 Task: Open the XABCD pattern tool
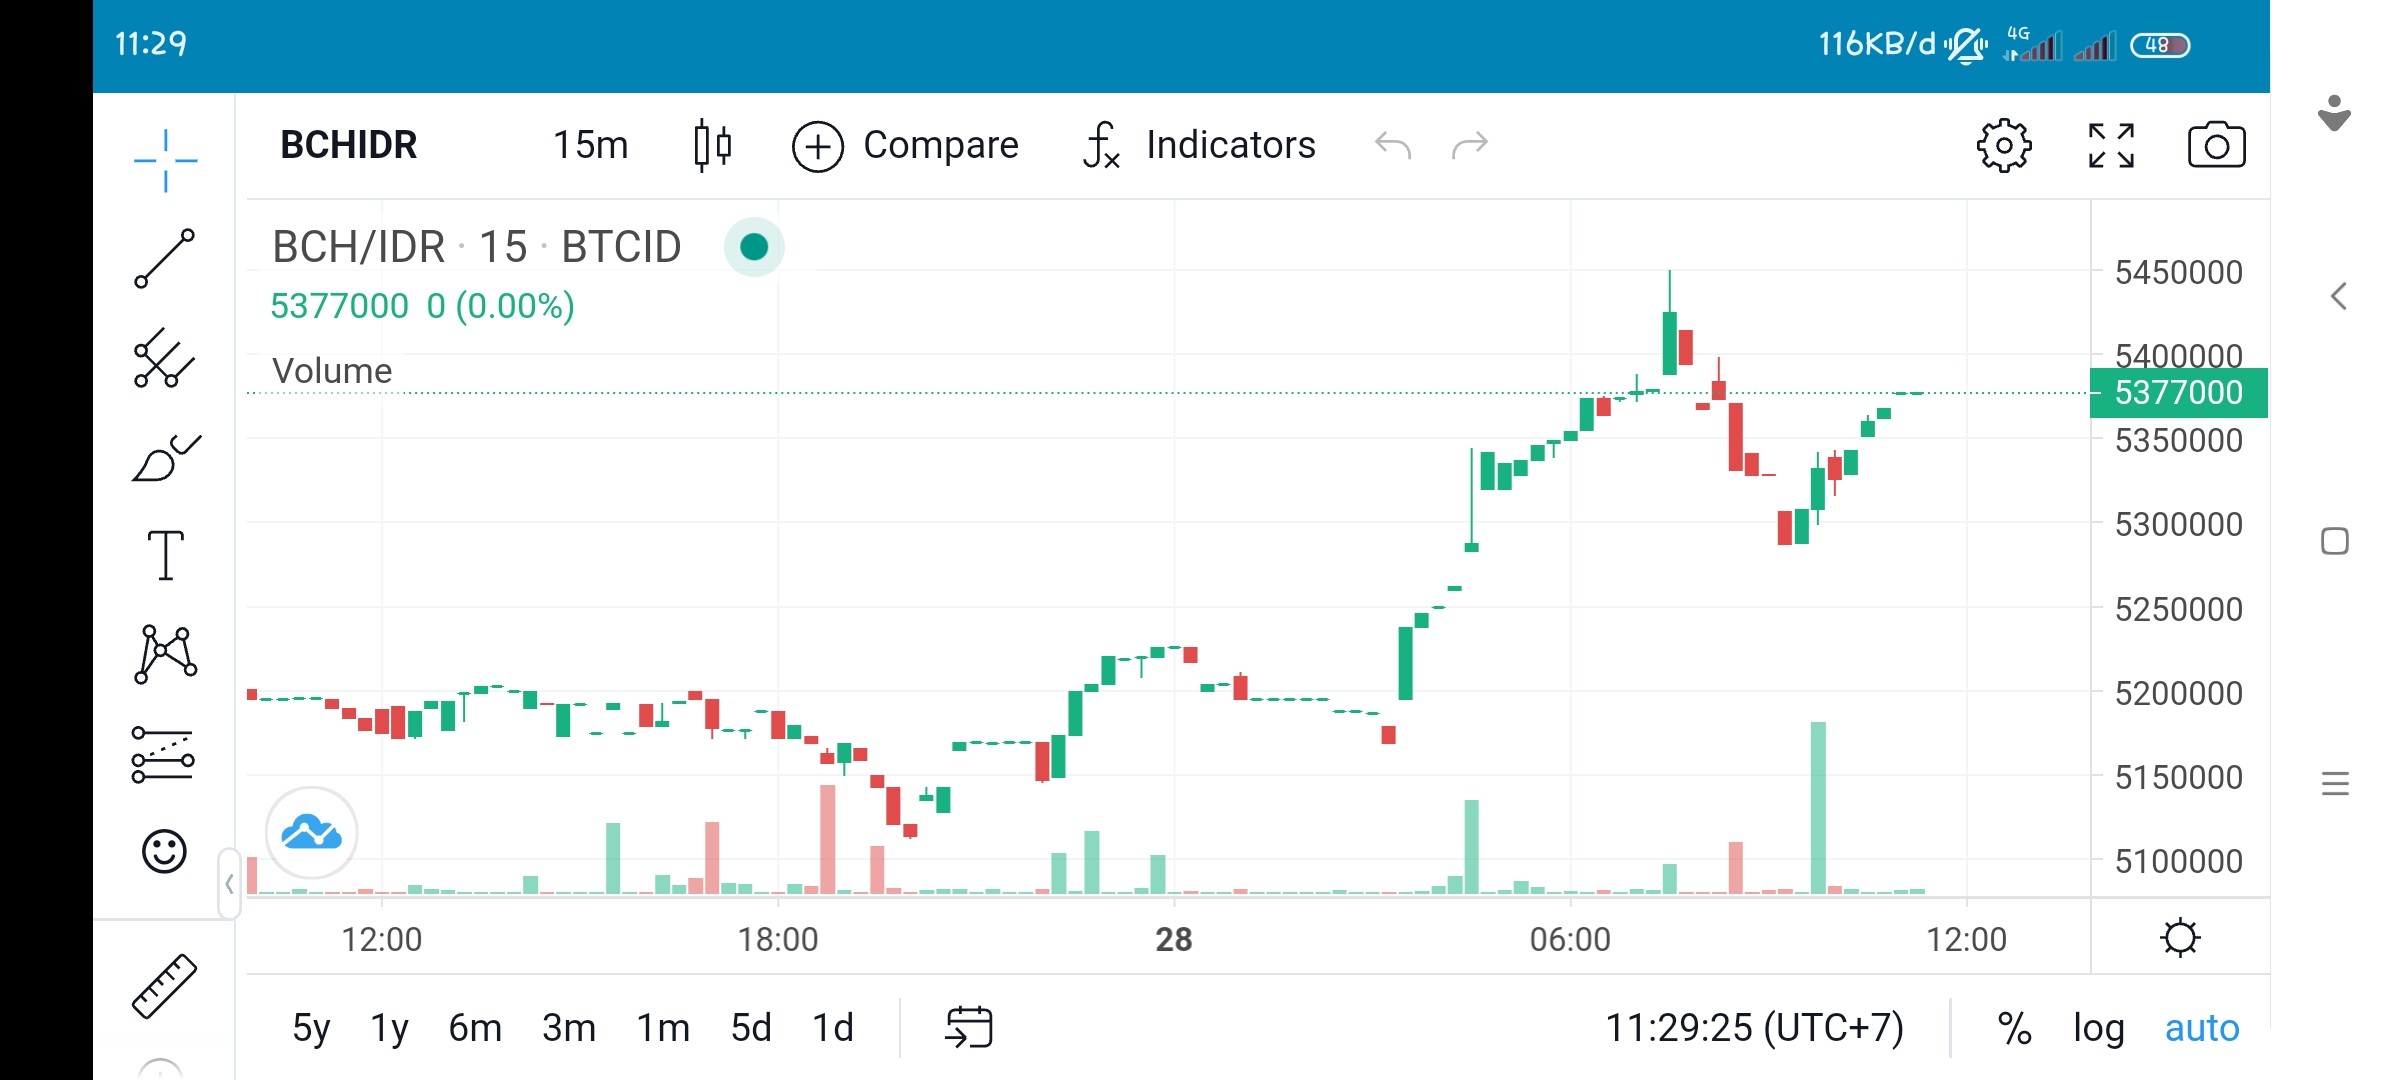165,654
